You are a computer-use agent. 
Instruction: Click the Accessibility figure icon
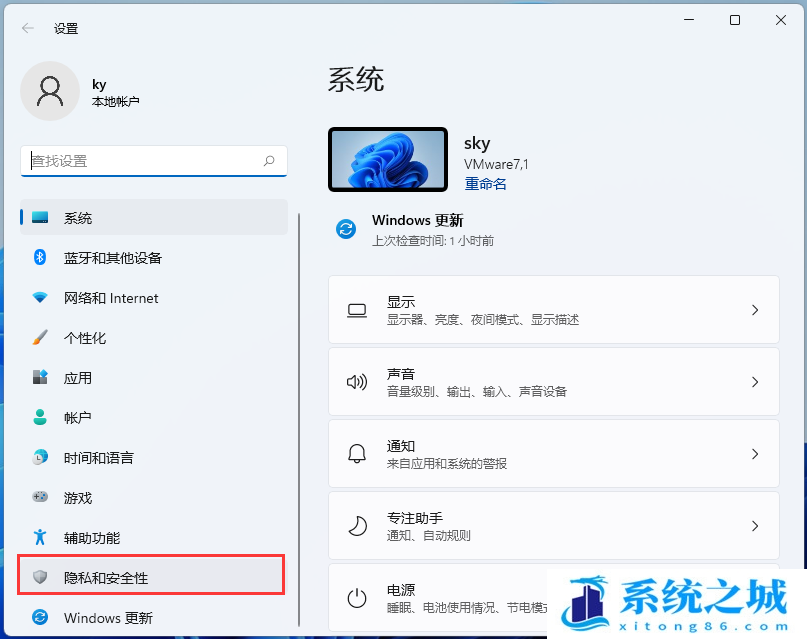click(x=40, y=538)
